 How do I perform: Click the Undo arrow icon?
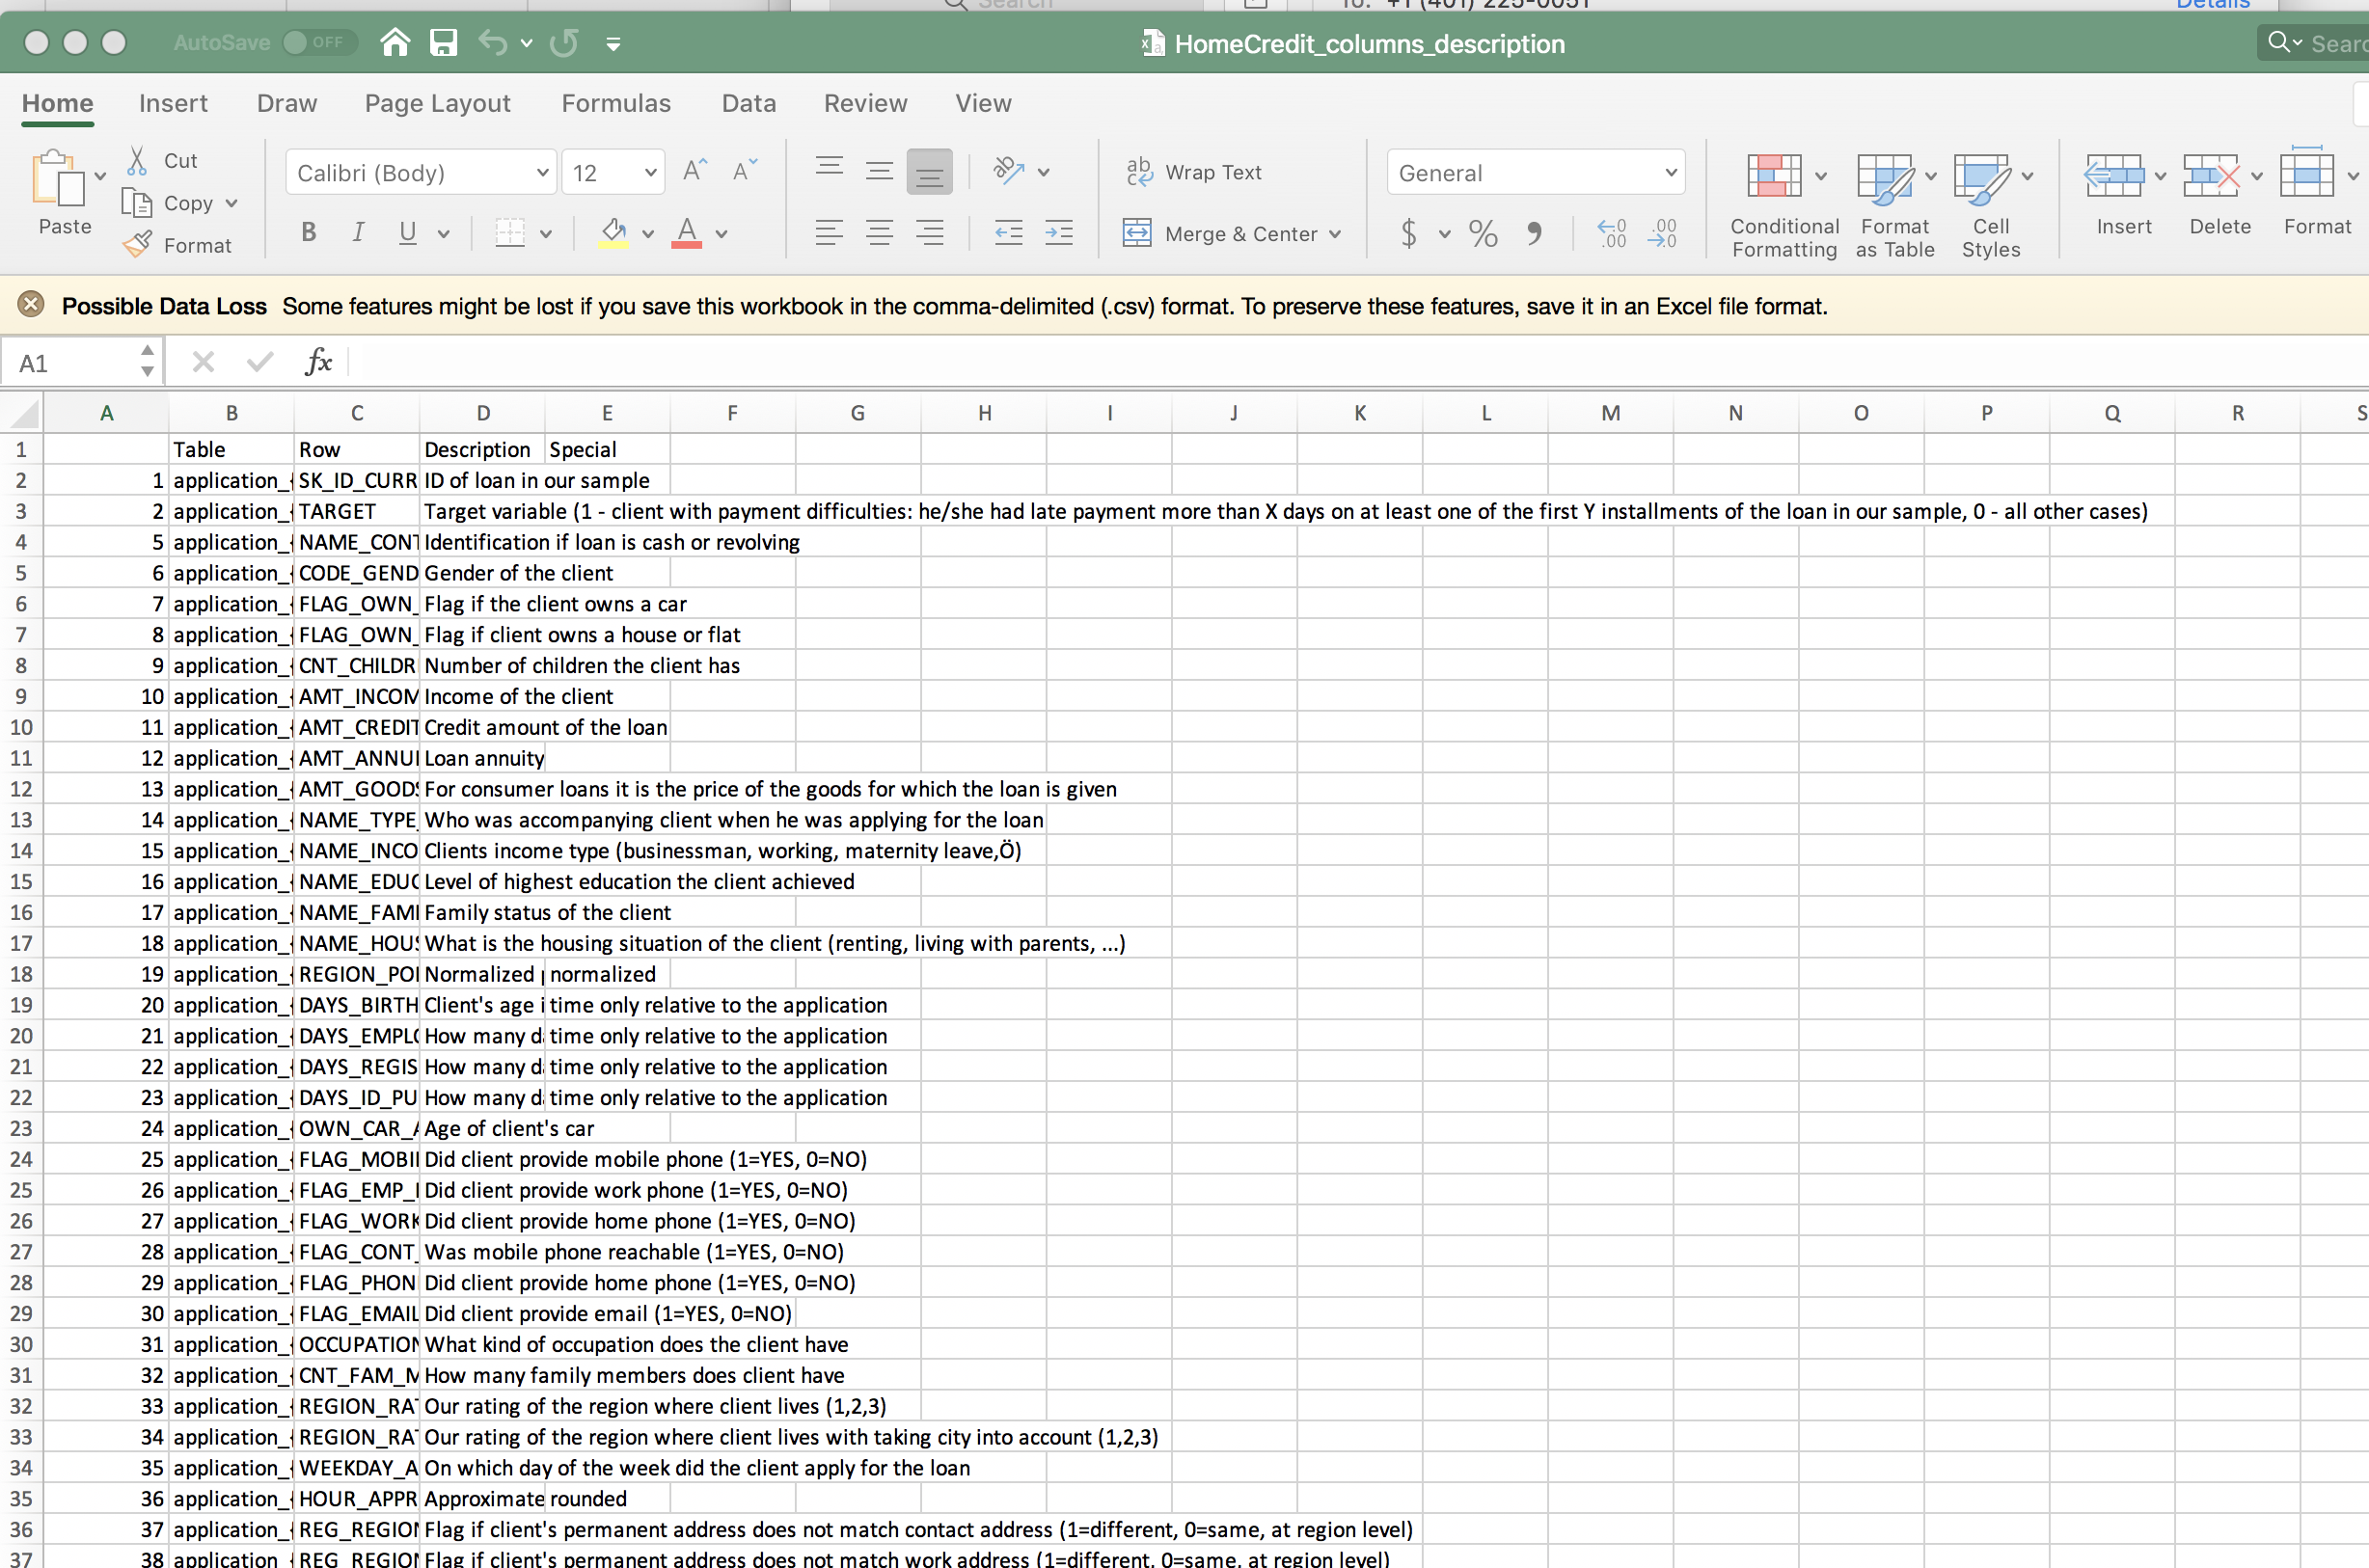pyautogui.click(x=492, y=43)
